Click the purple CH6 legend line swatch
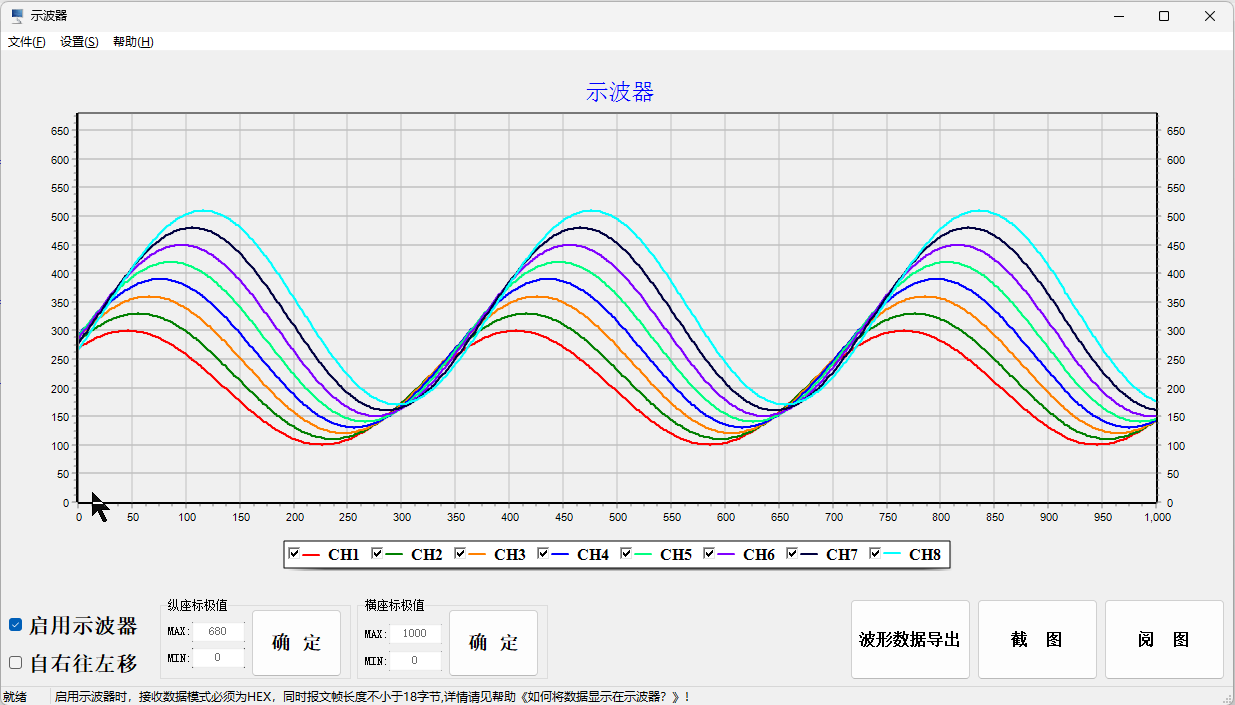This screenshot has width=1235, height=705. pyautogui.click(x=726, y=555)
